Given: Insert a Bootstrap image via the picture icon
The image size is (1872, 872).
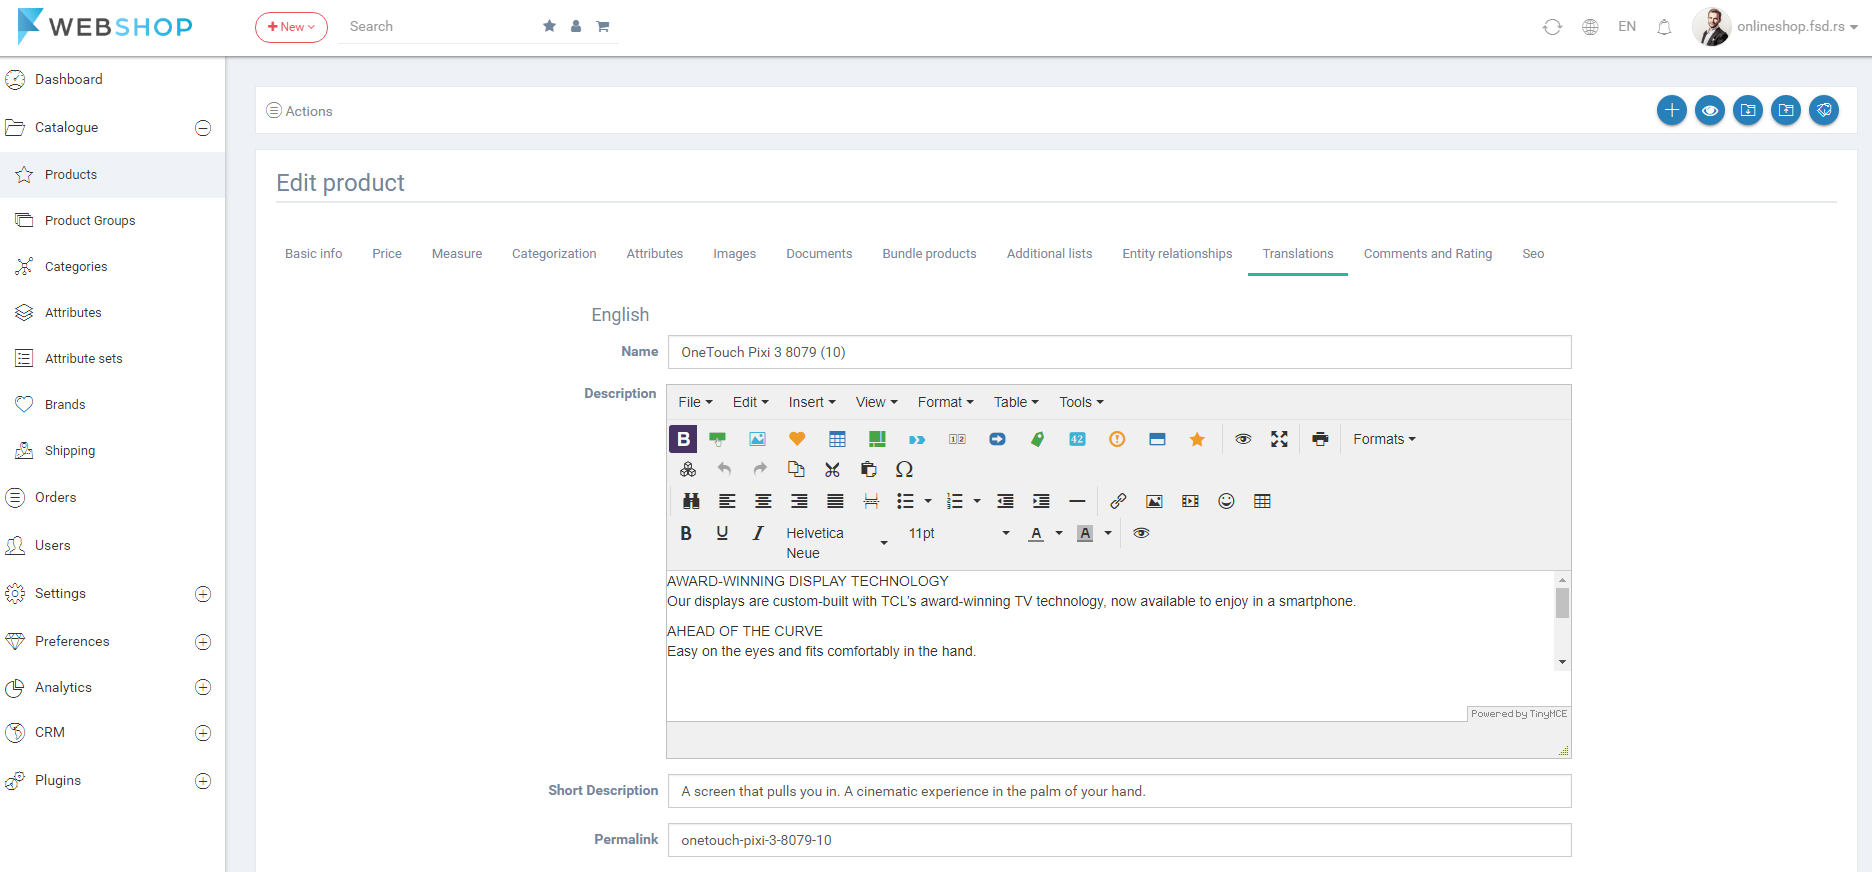Looking at the screenshot, I should click(x=757, y=439).
